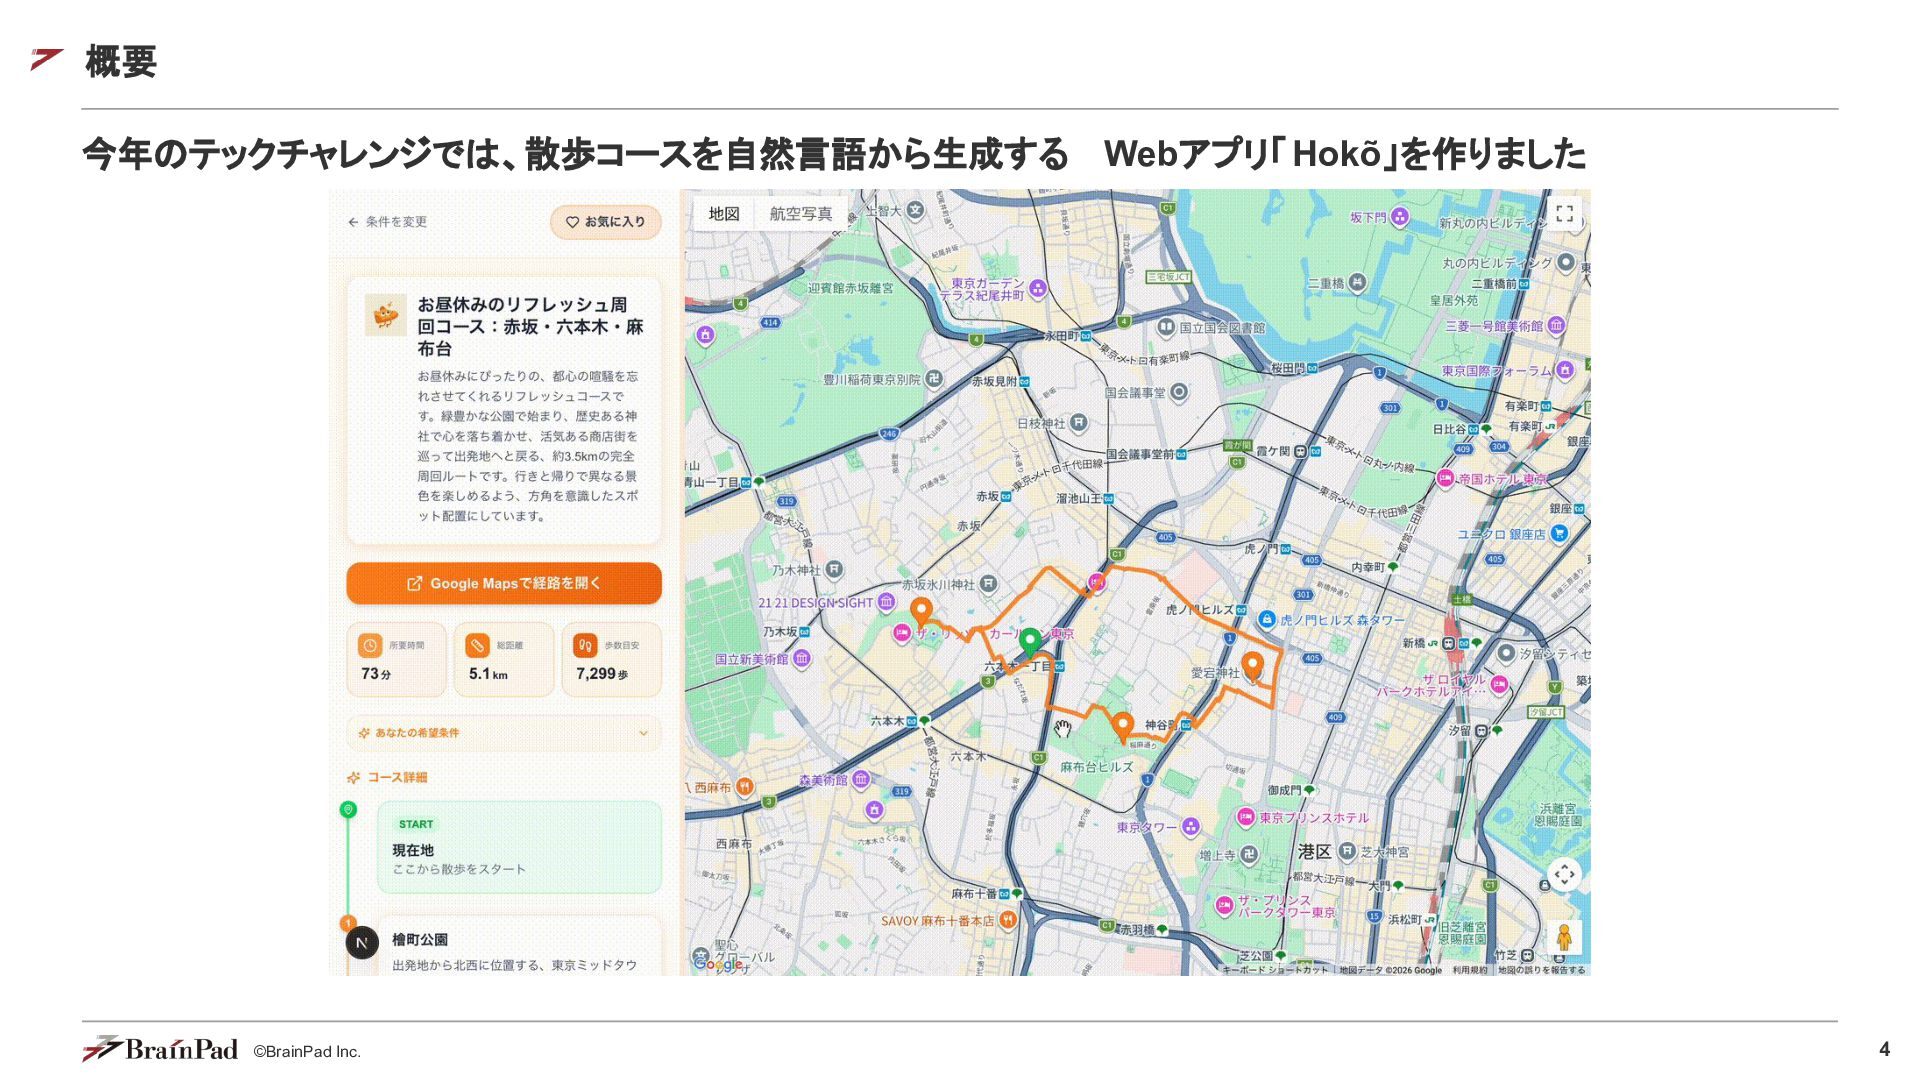Click the sparkle icon beside コース詳細
The width and height of the screenshot is (1920, 1080).
point(353,777)
